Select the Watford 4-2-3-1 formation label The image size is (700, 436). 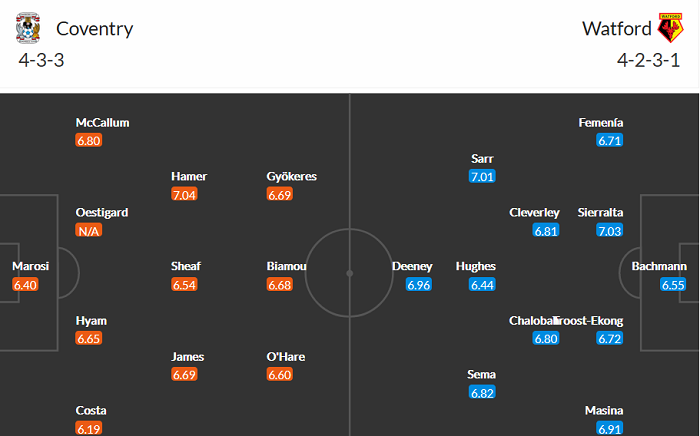(650, 60)
